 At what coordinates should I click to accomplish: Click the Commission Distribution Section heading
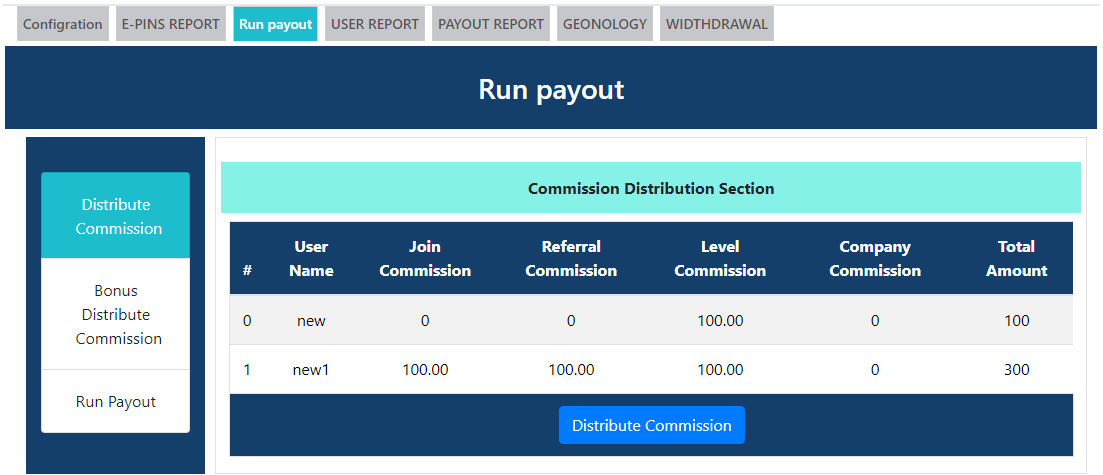[650, 188]
